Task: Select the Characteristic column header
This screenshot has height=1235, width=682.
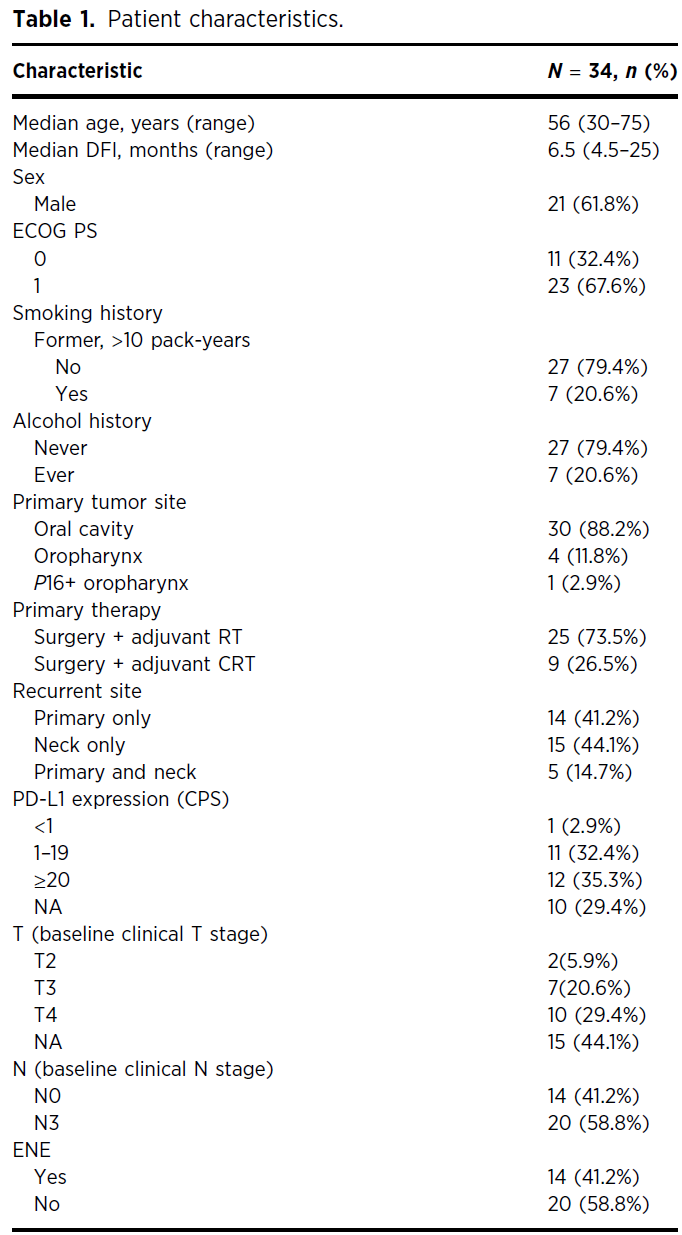Action: [78, 71]
